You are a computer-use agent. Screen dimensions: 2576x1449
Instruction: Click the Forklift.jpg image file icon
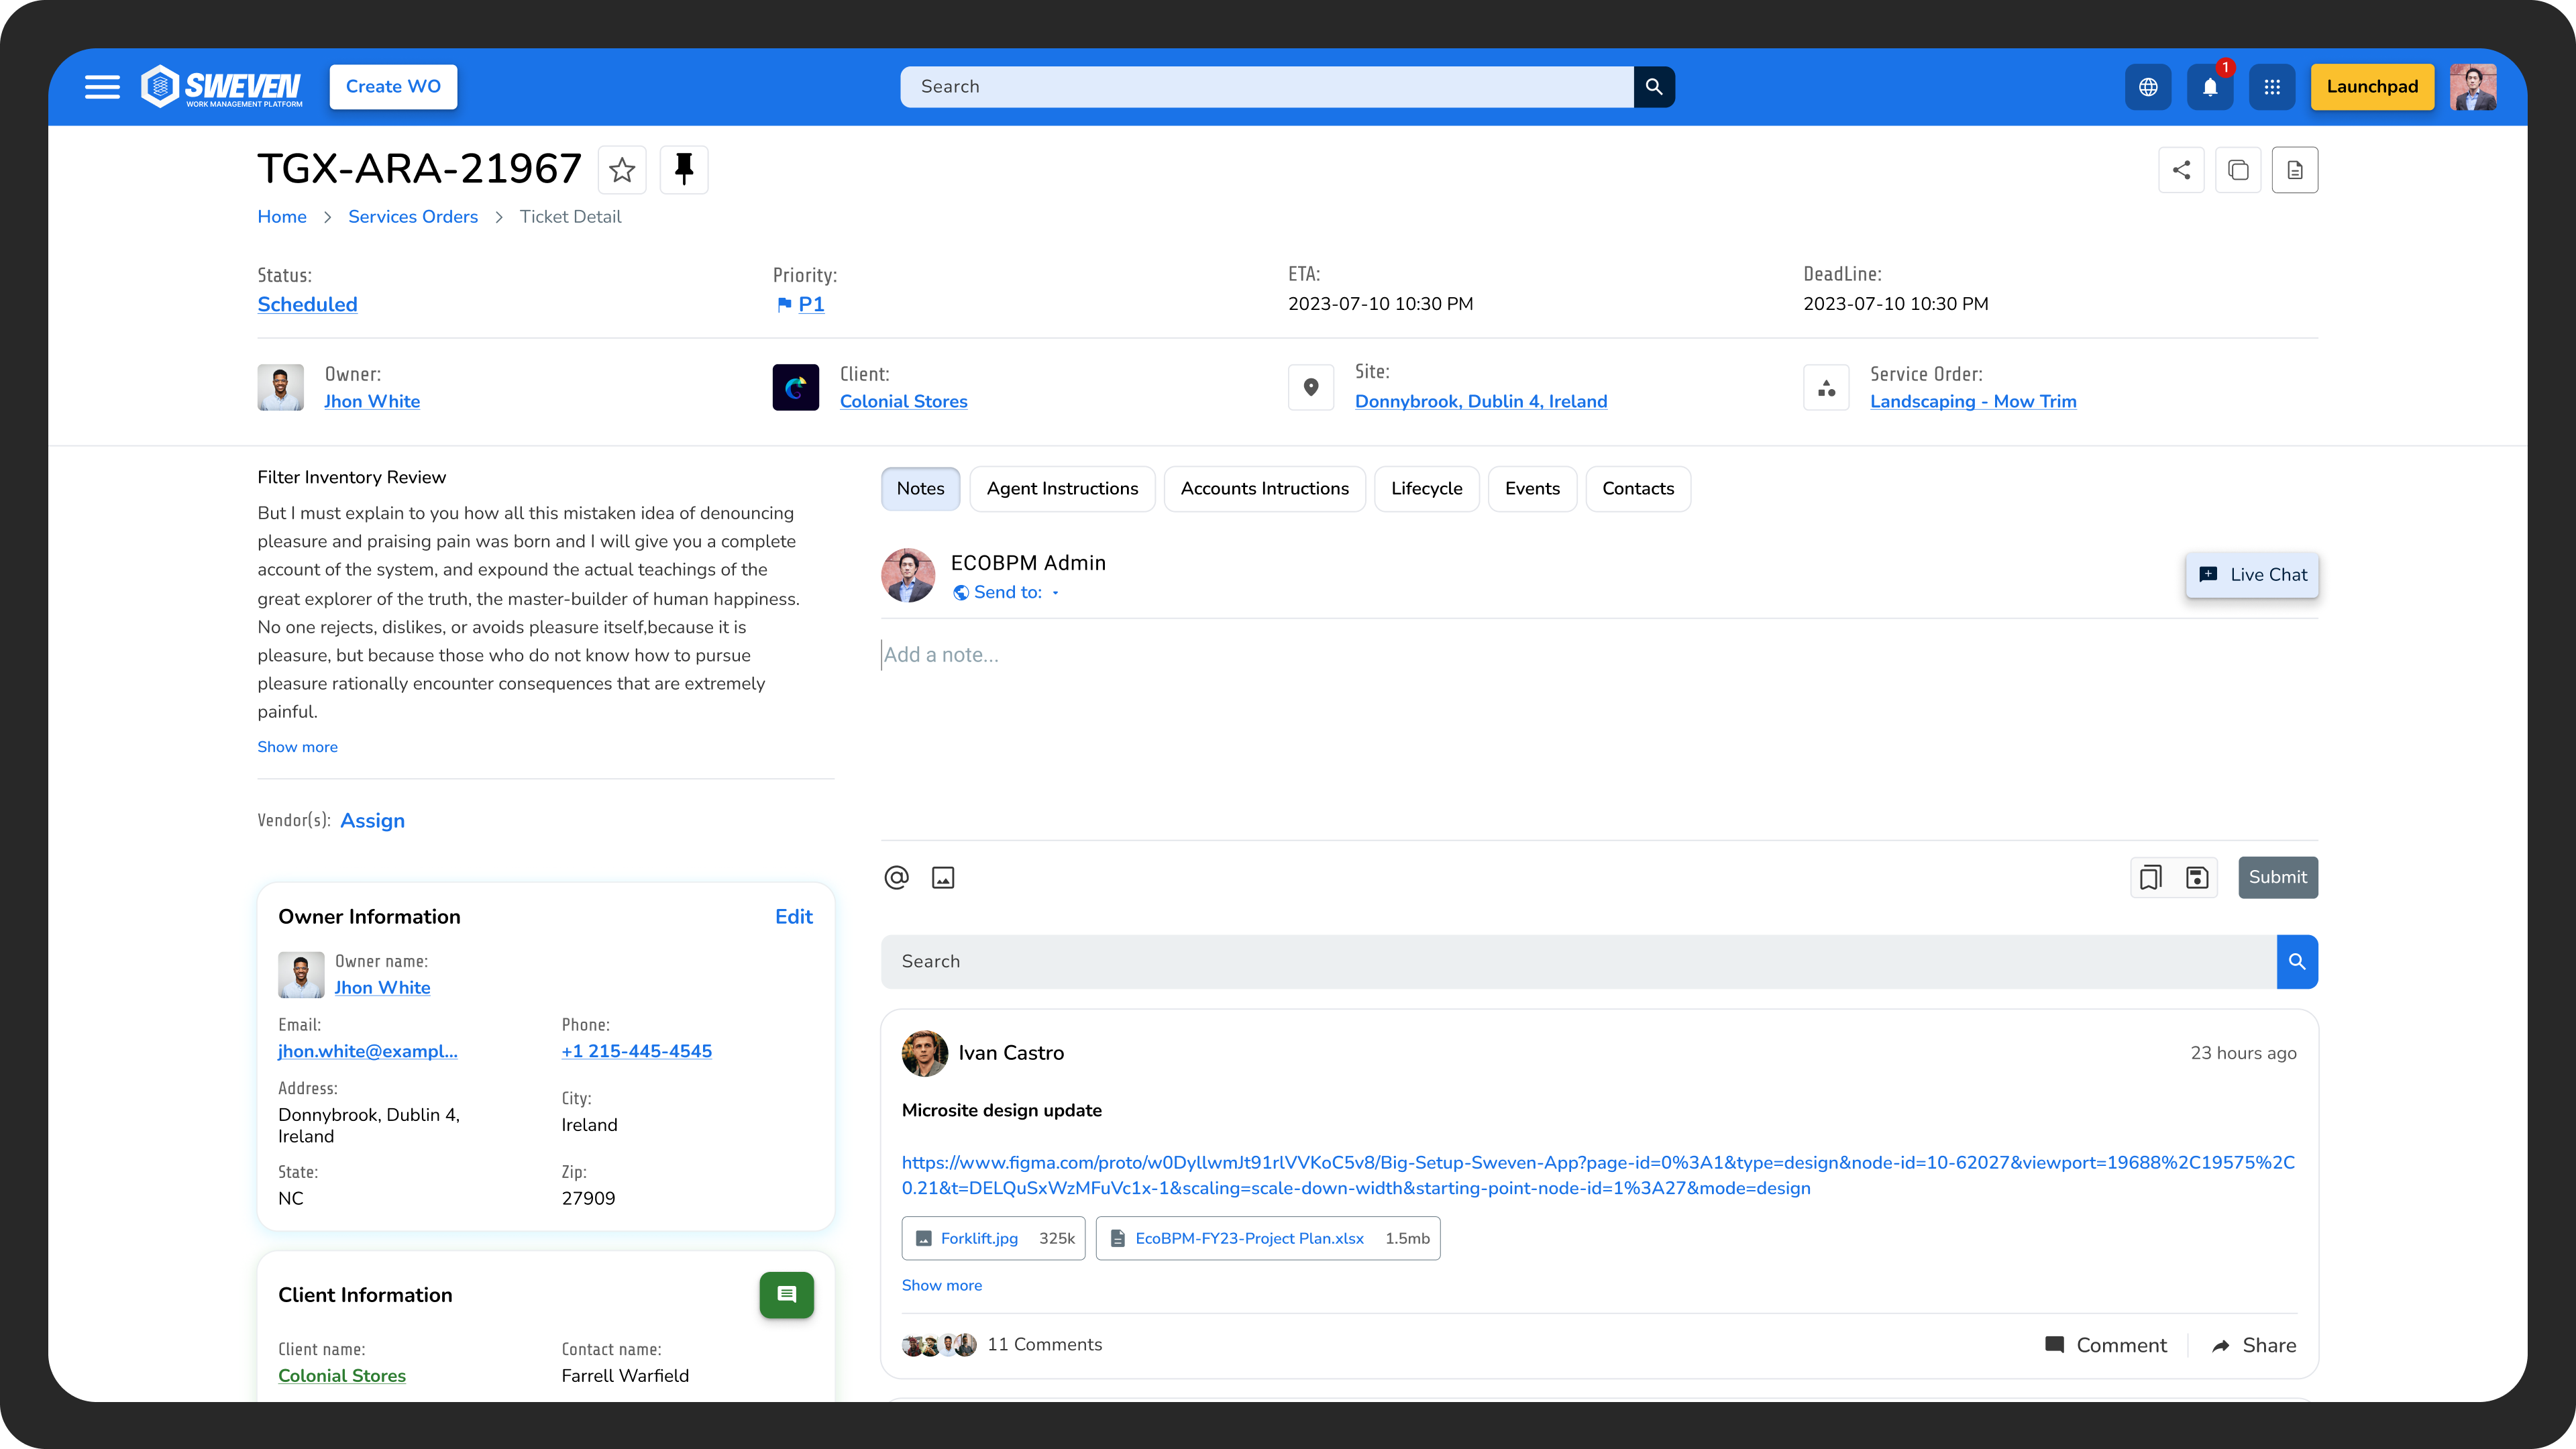click(924, 1239)
